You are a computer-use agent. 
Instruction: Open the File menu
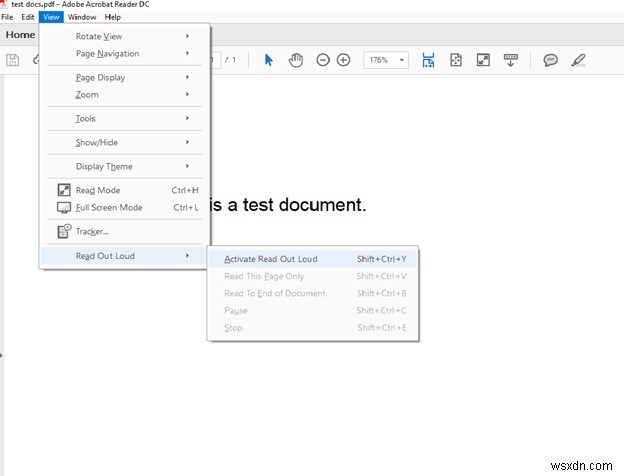pos(7,17)
